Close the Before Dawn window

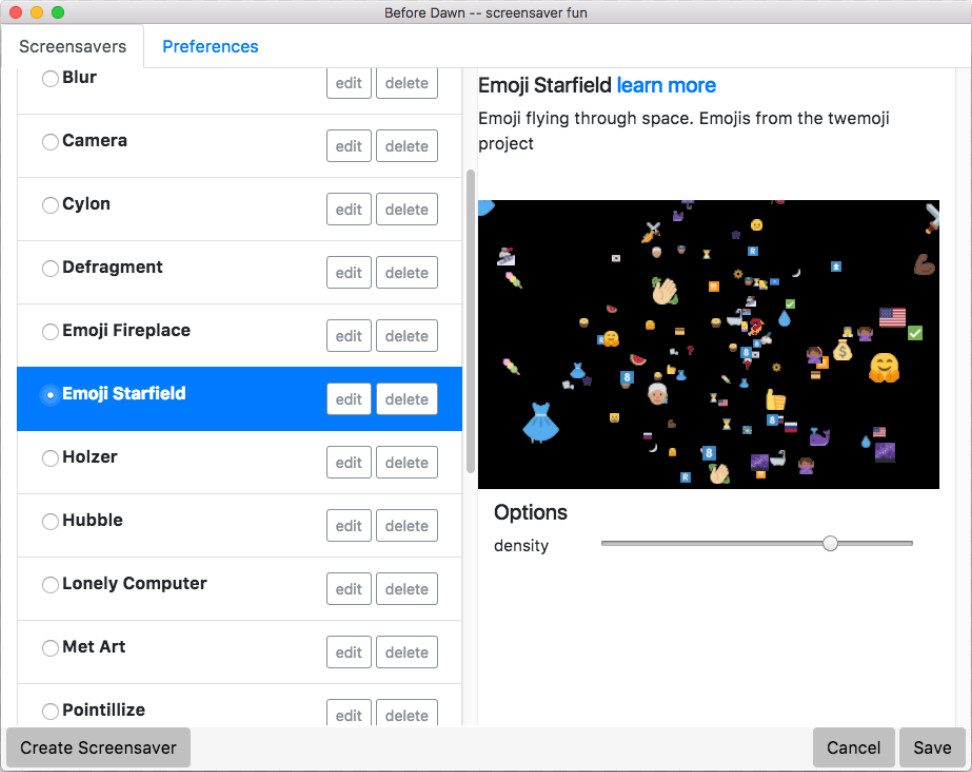coord(15,12)
